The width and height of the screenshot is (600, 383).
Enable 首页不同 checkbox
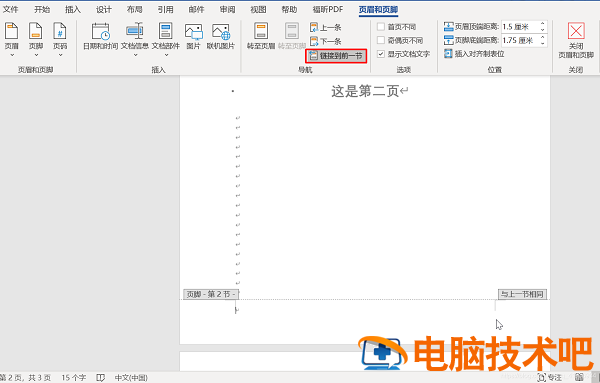tap(381, 27)
